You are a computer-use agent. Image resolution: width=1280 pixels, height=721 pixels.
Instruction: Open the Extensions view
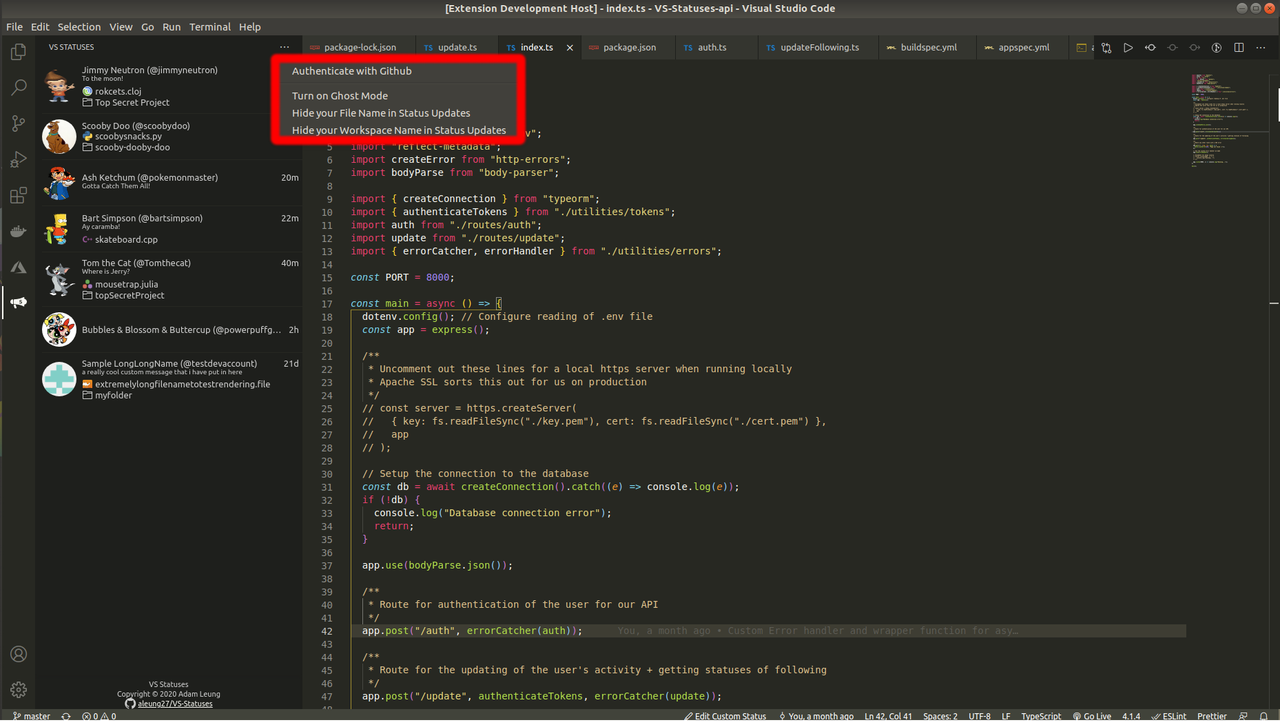[18, 196]
